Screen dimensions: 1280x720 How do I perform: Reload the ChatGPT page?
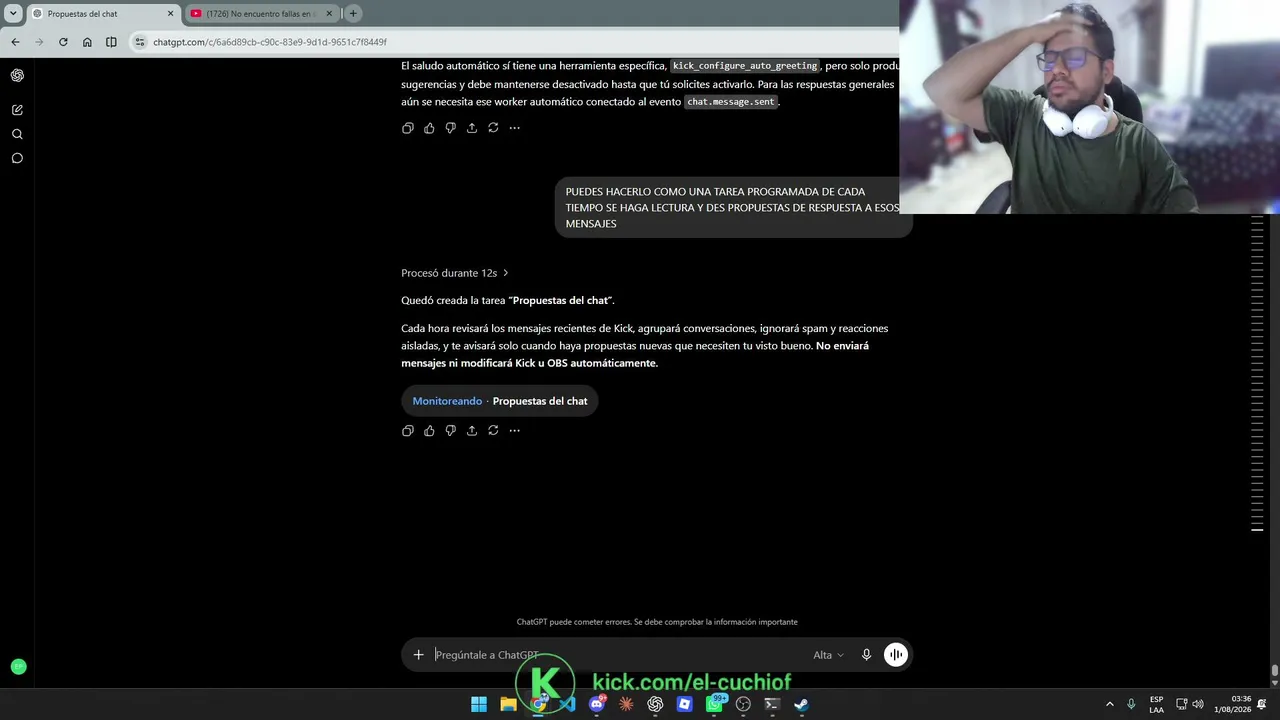(x=63, y=42)
